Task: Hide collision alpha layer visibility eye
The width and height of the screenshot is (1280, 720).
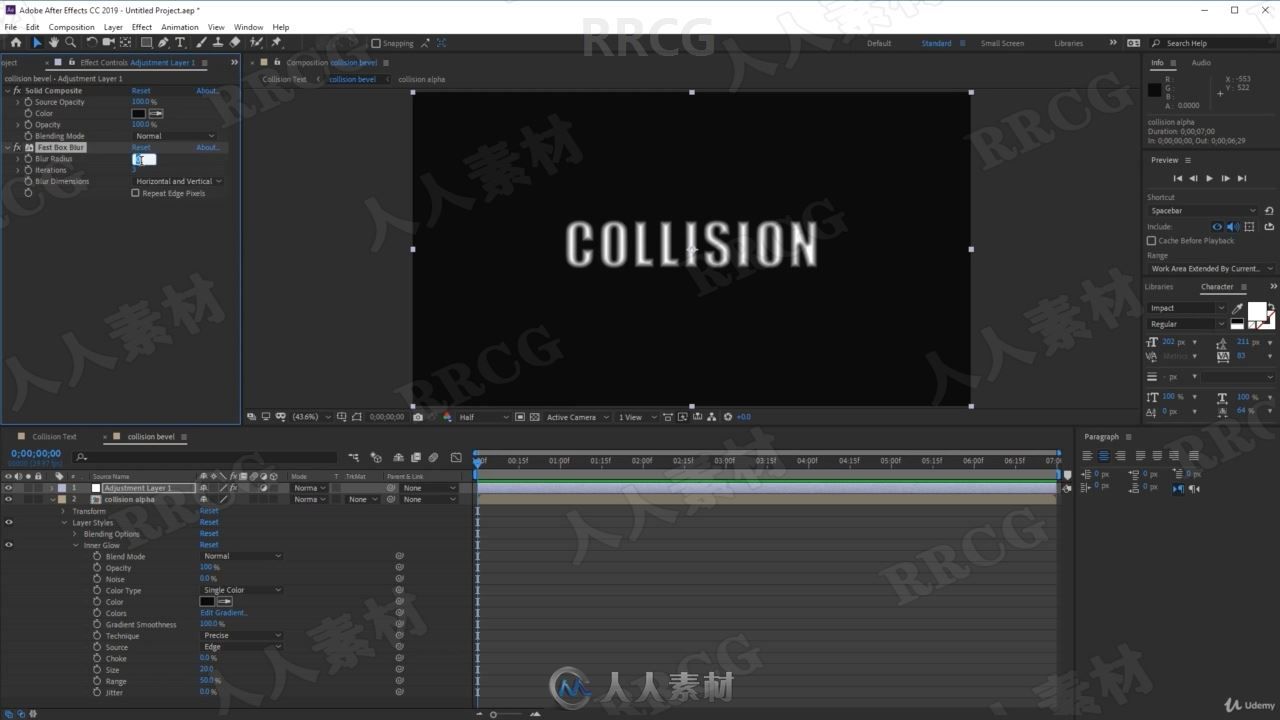Action: [x=9, y=499]
